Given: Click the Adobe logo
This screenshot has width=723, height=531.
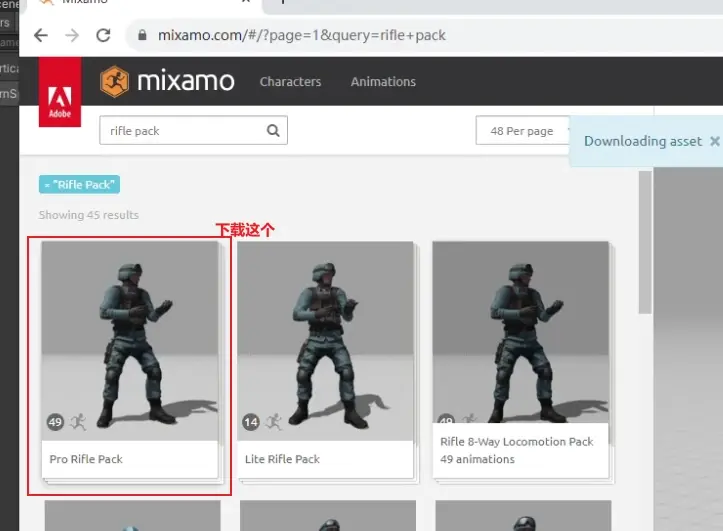Looking at the screenshot, I should tap(60, 92).
